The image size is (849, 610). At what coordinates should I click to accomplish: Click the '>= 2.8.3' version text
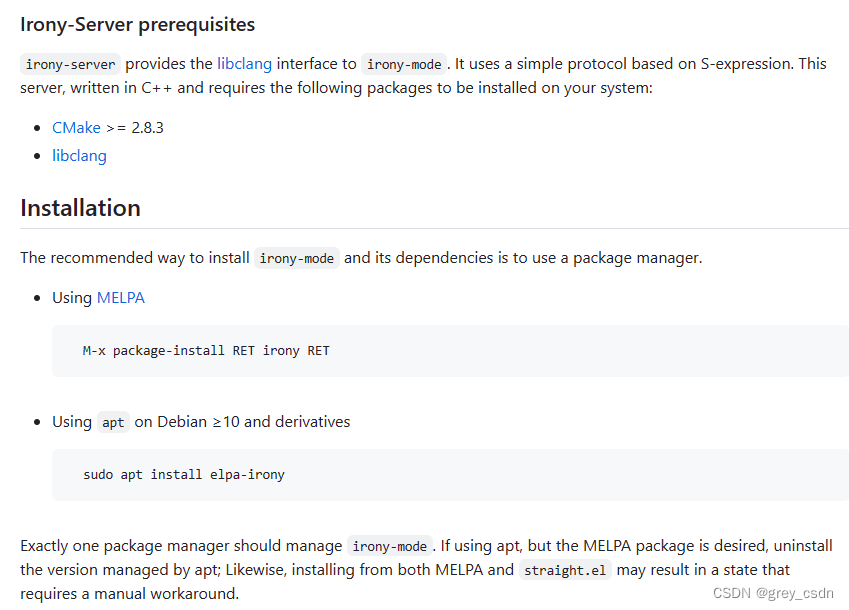pos(134,128)
